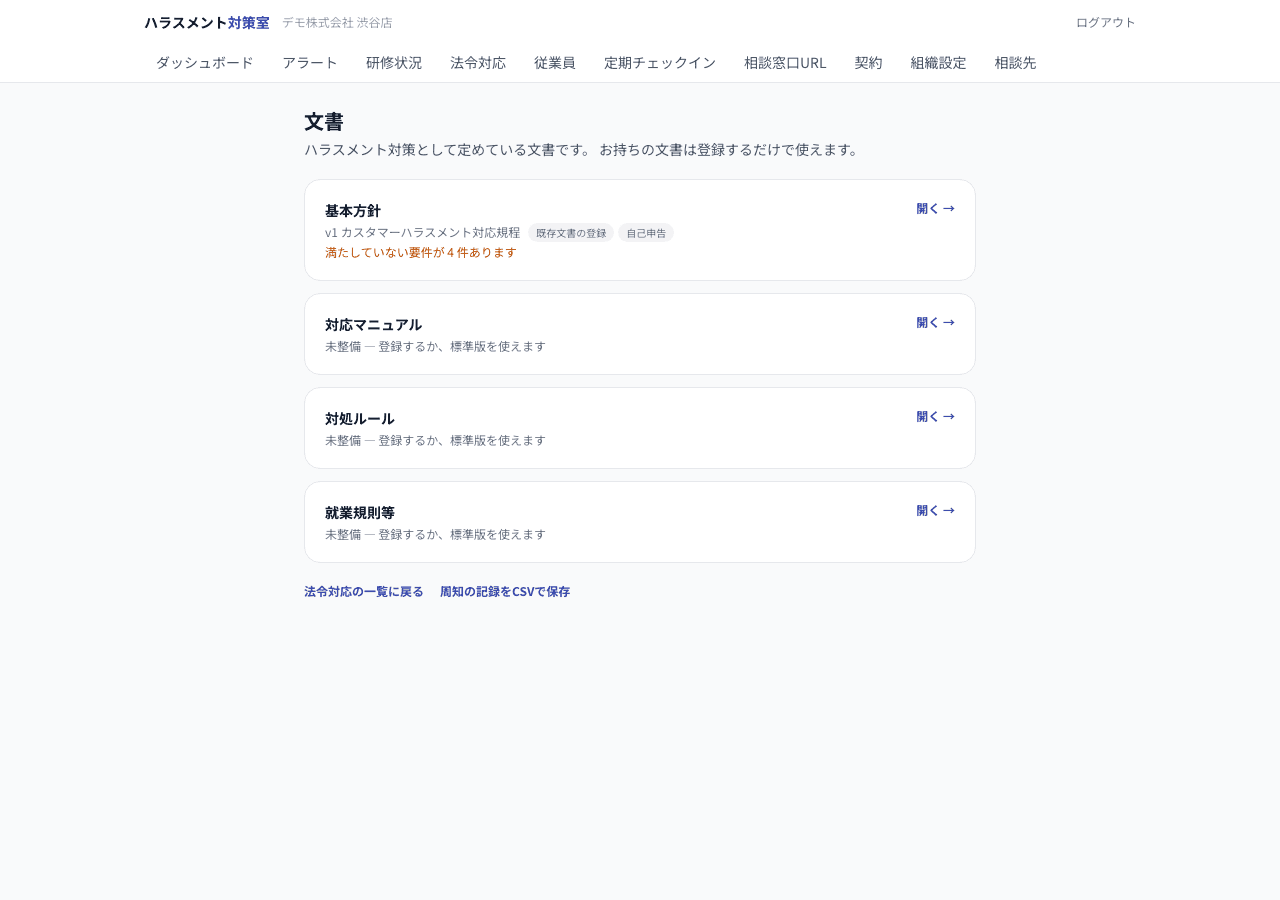Click the 対応マニュアル card title

(374, 324)
